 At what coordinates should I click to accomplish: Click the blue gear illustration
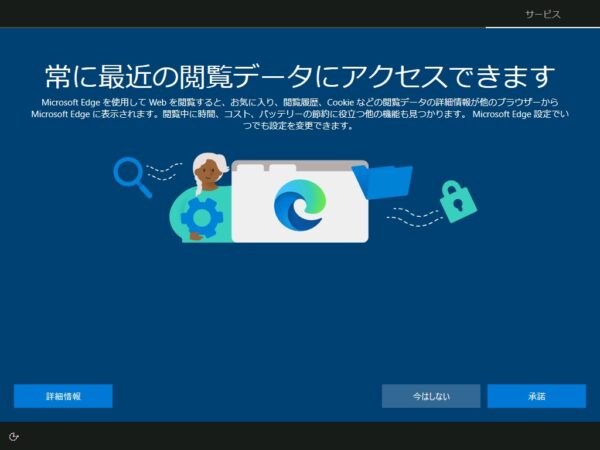tap(202, 217)
